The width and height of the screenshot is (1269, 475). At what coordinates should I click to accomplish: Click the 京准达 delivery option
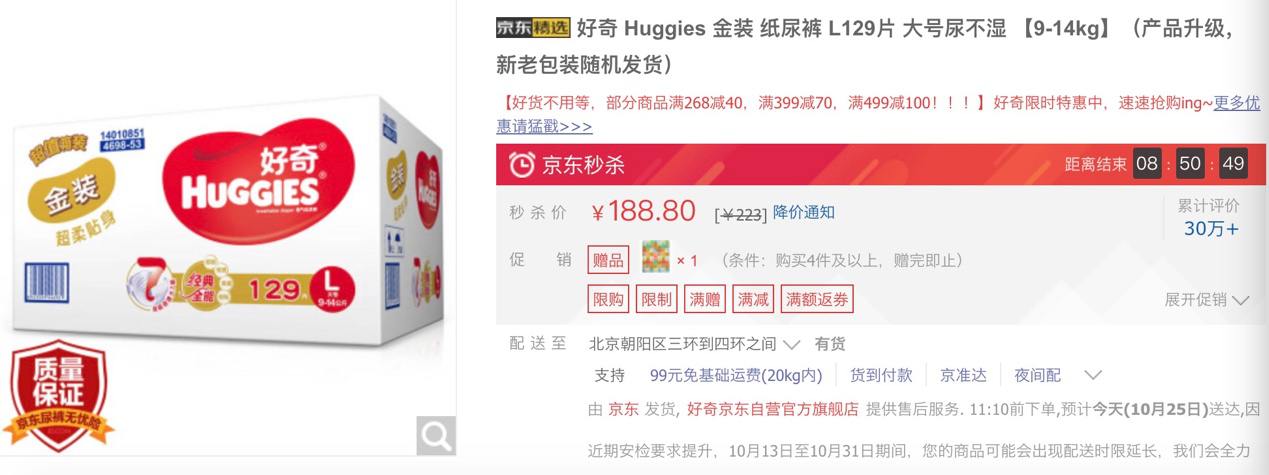(963, 376)
